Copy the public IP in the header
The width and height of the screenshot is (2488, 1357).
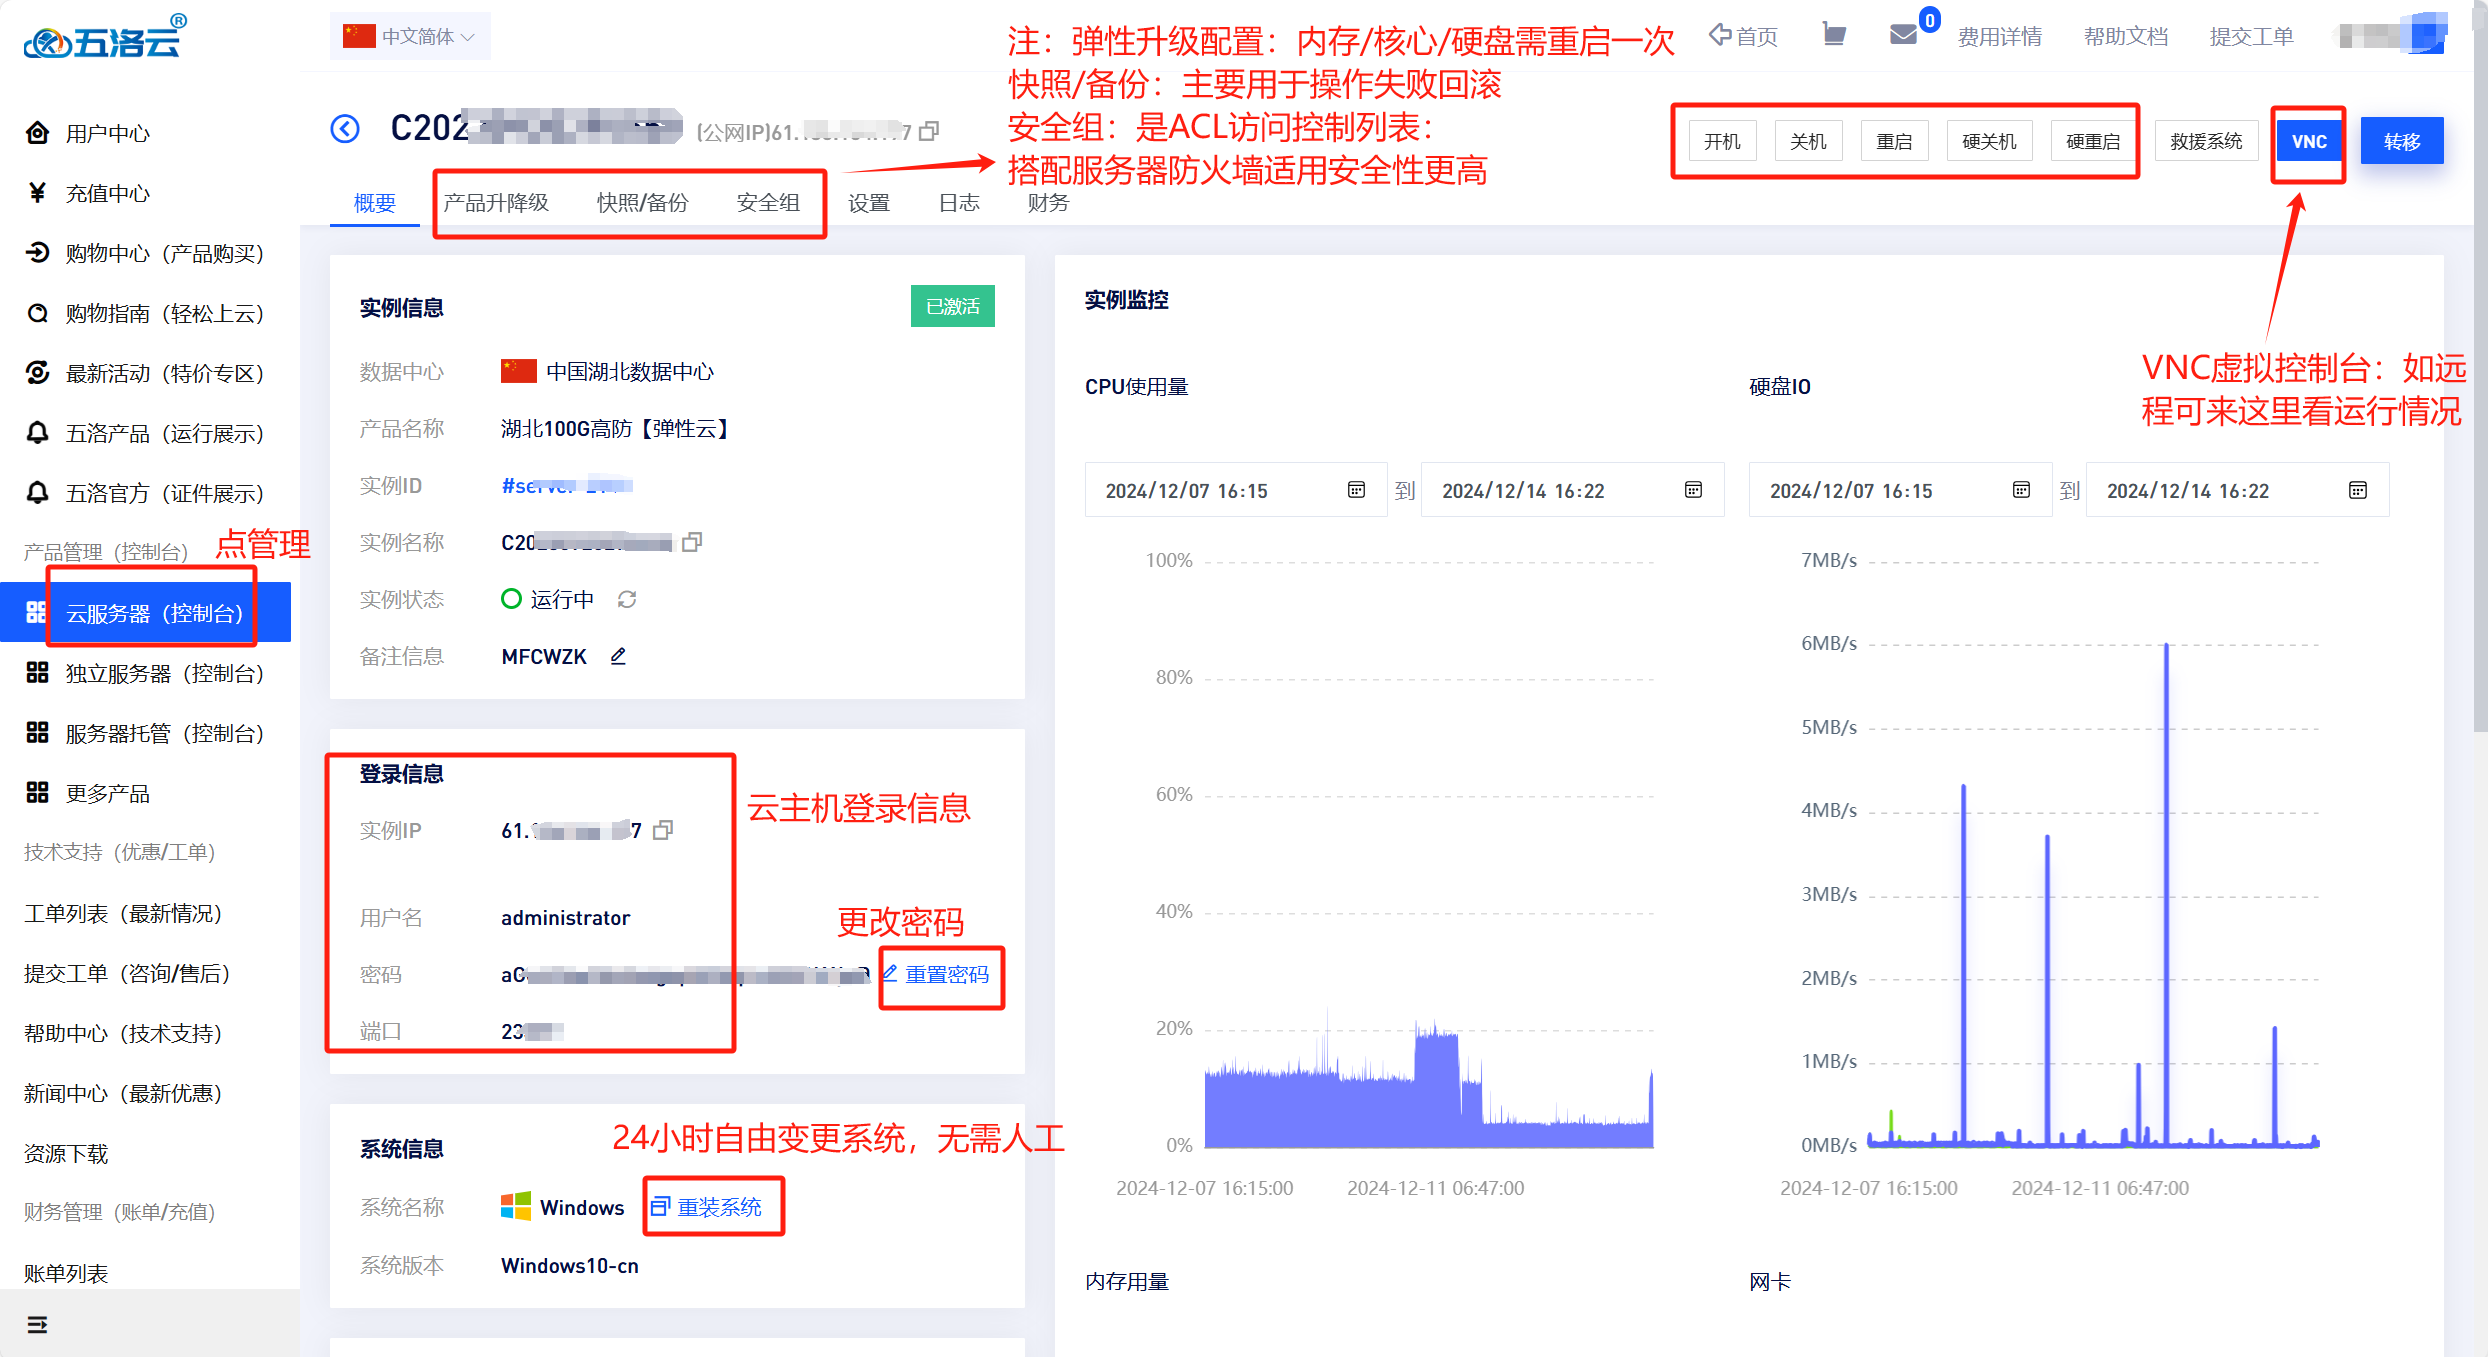tap(929, 131)
